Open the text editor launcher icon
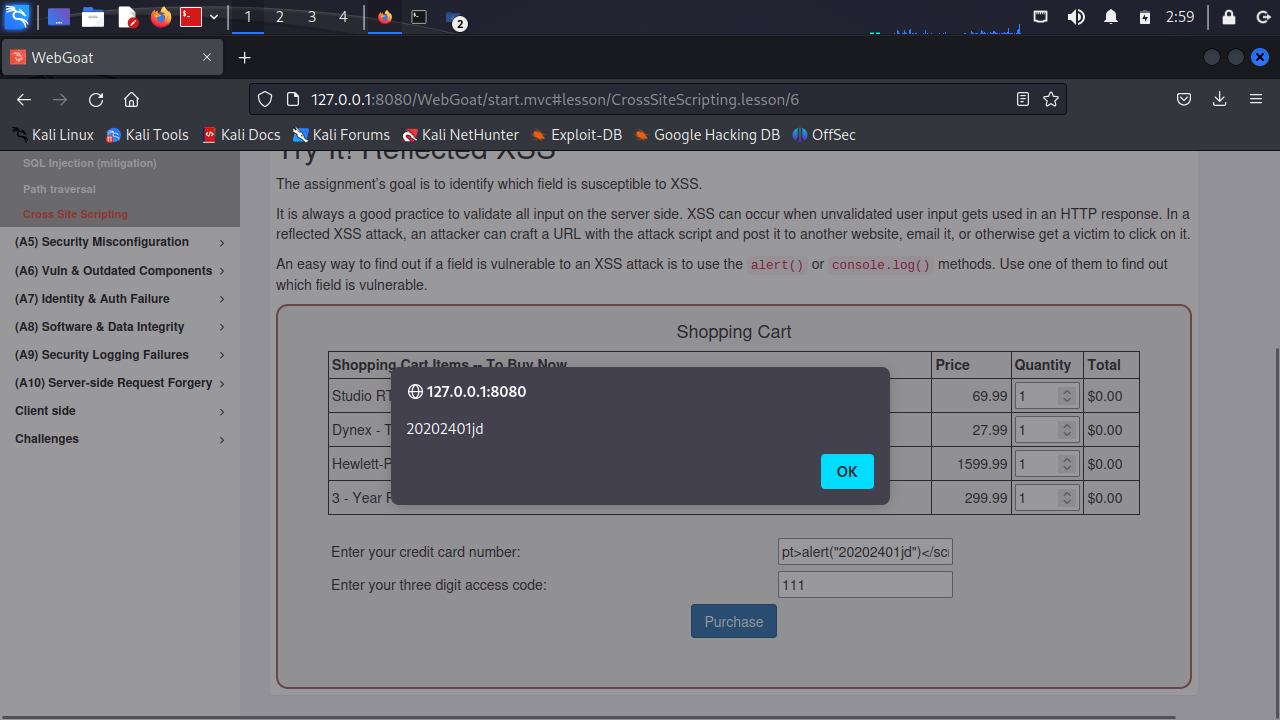 click(x=127, y=17)
